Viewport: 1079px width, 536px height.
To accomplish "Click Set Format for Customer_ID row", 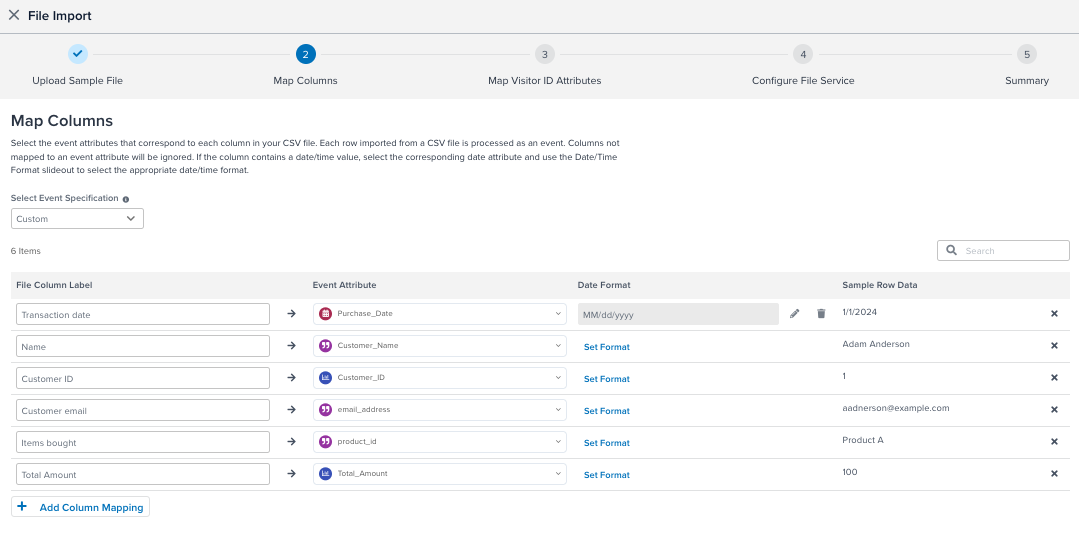I will (x=606, y=379).
